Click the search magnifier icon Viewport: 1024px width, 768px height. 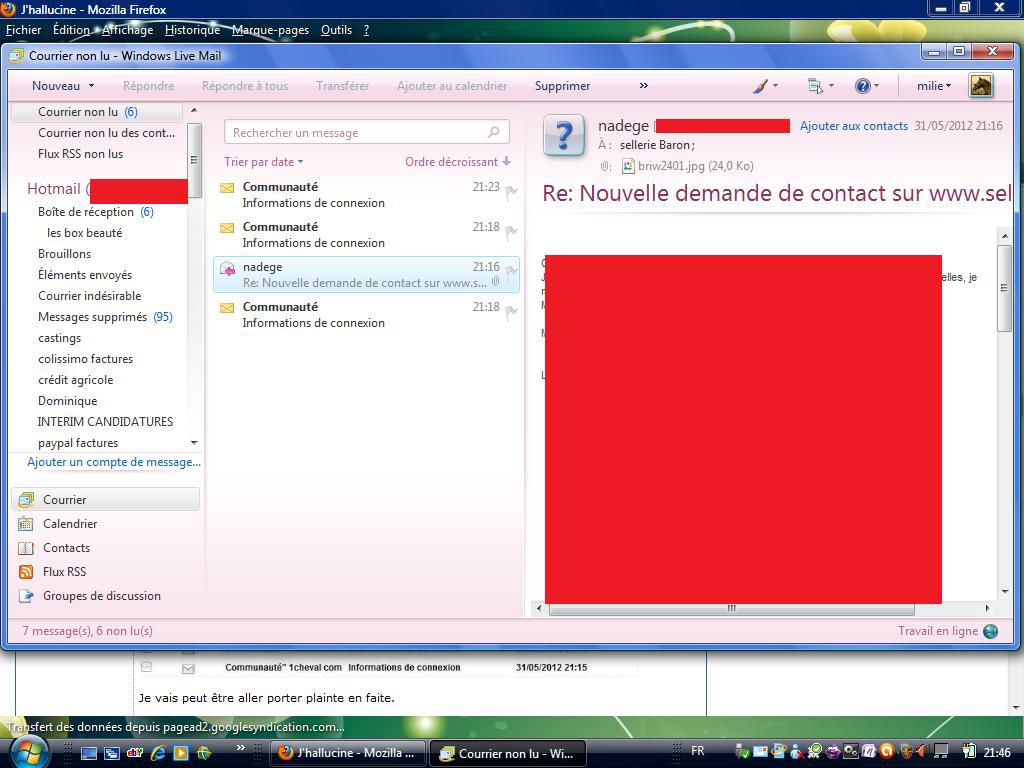click(493, 132)
